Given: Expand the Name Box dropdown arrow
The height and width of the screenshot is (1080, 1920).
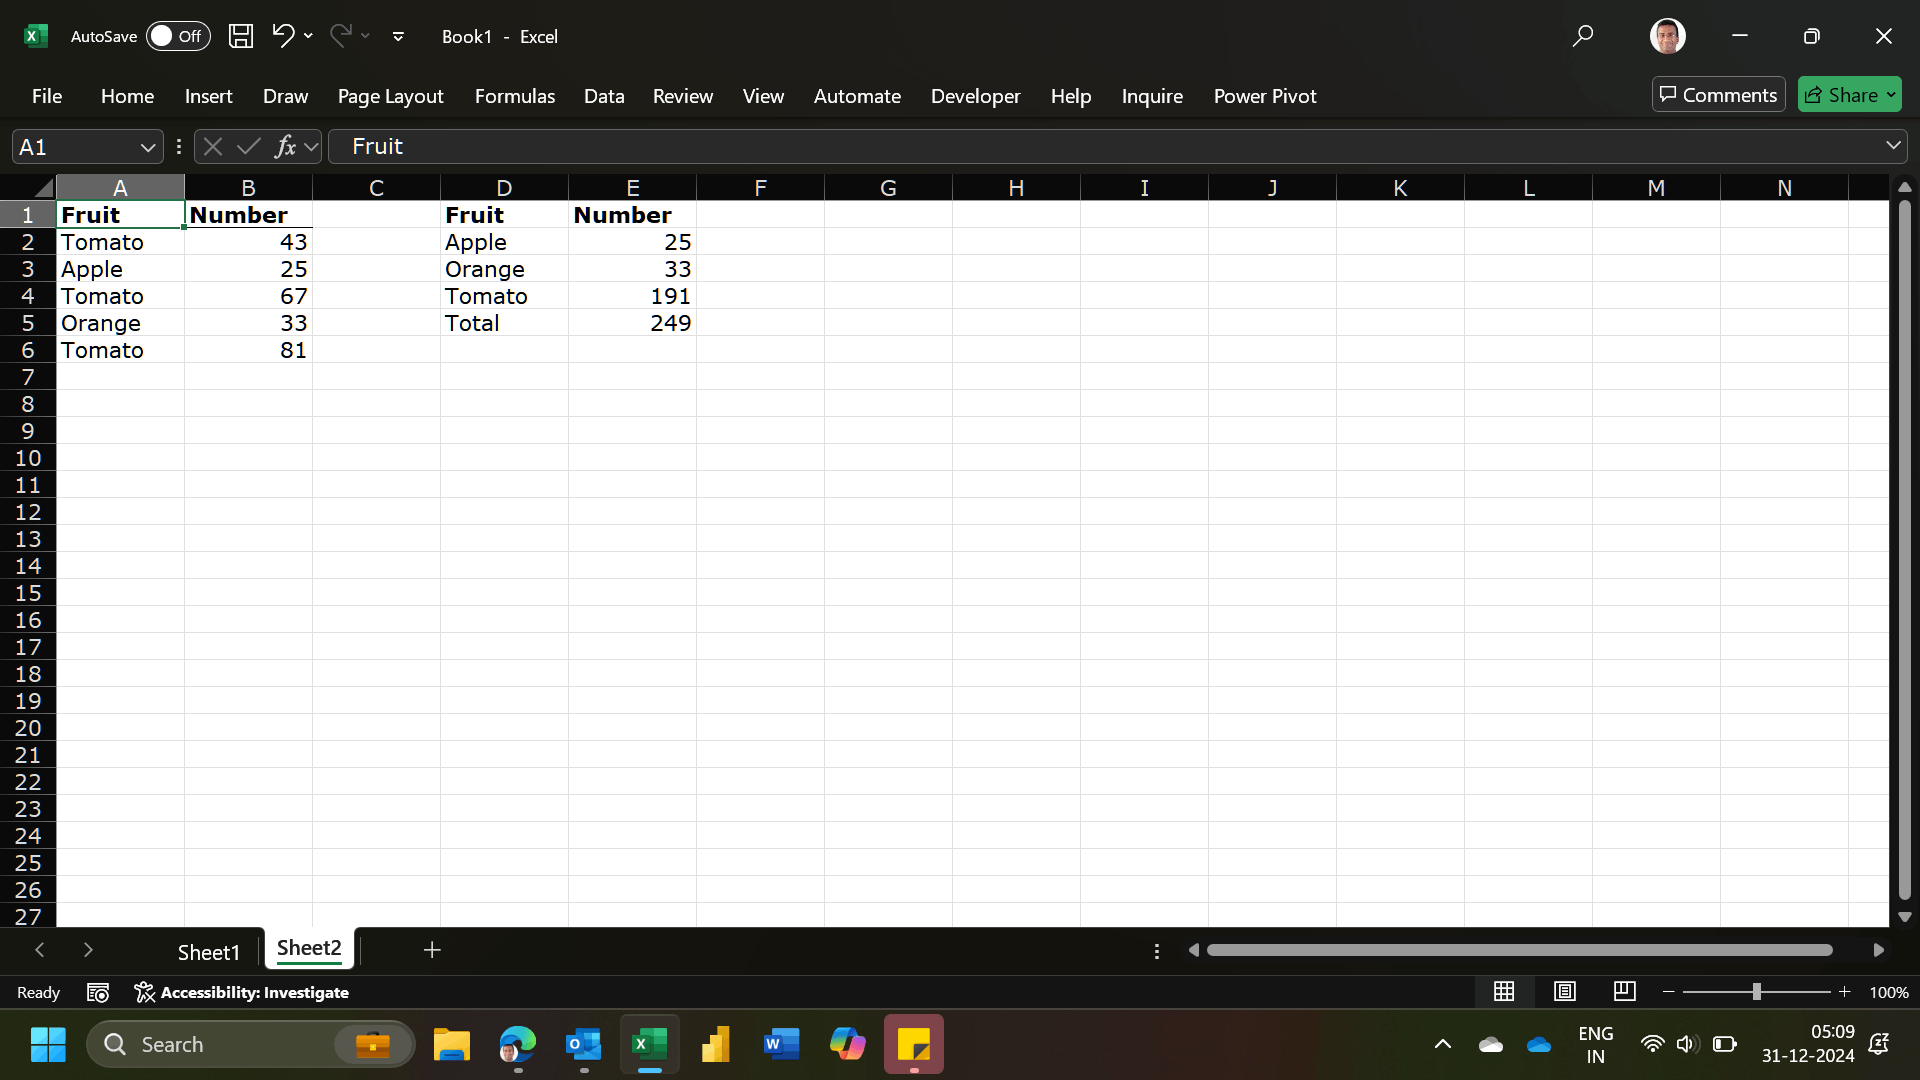Looking at the screenshot, I should tap(148, 147).
